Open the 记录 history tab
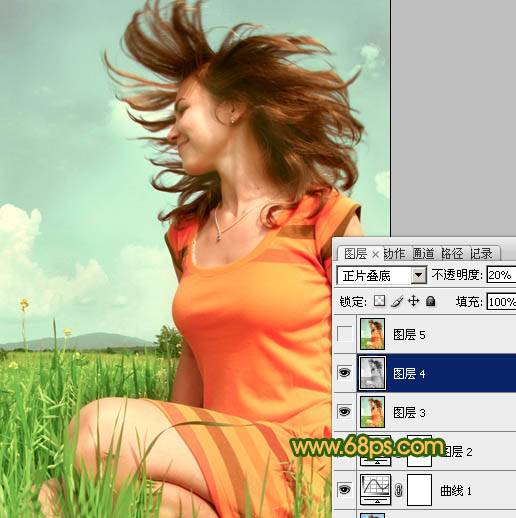516x518 pixels. click(481, 254)
